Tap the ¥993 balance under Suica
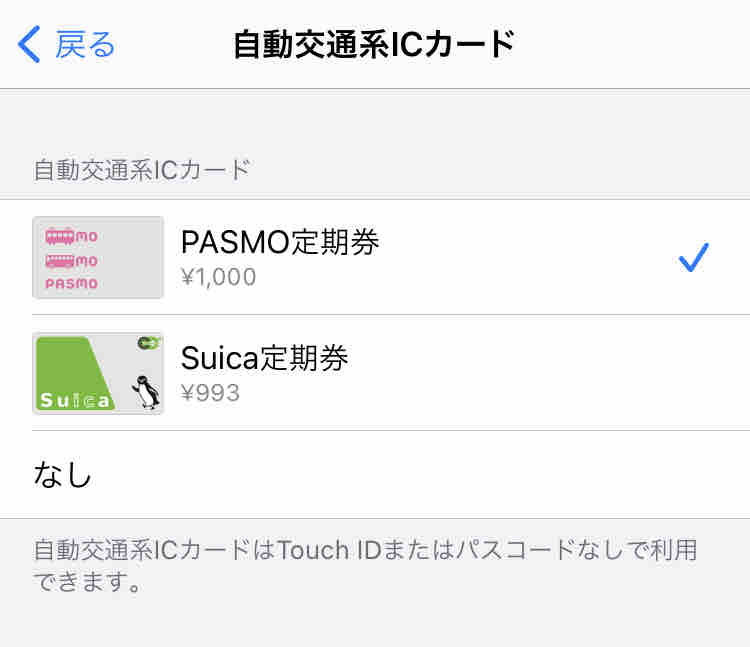 210,393
